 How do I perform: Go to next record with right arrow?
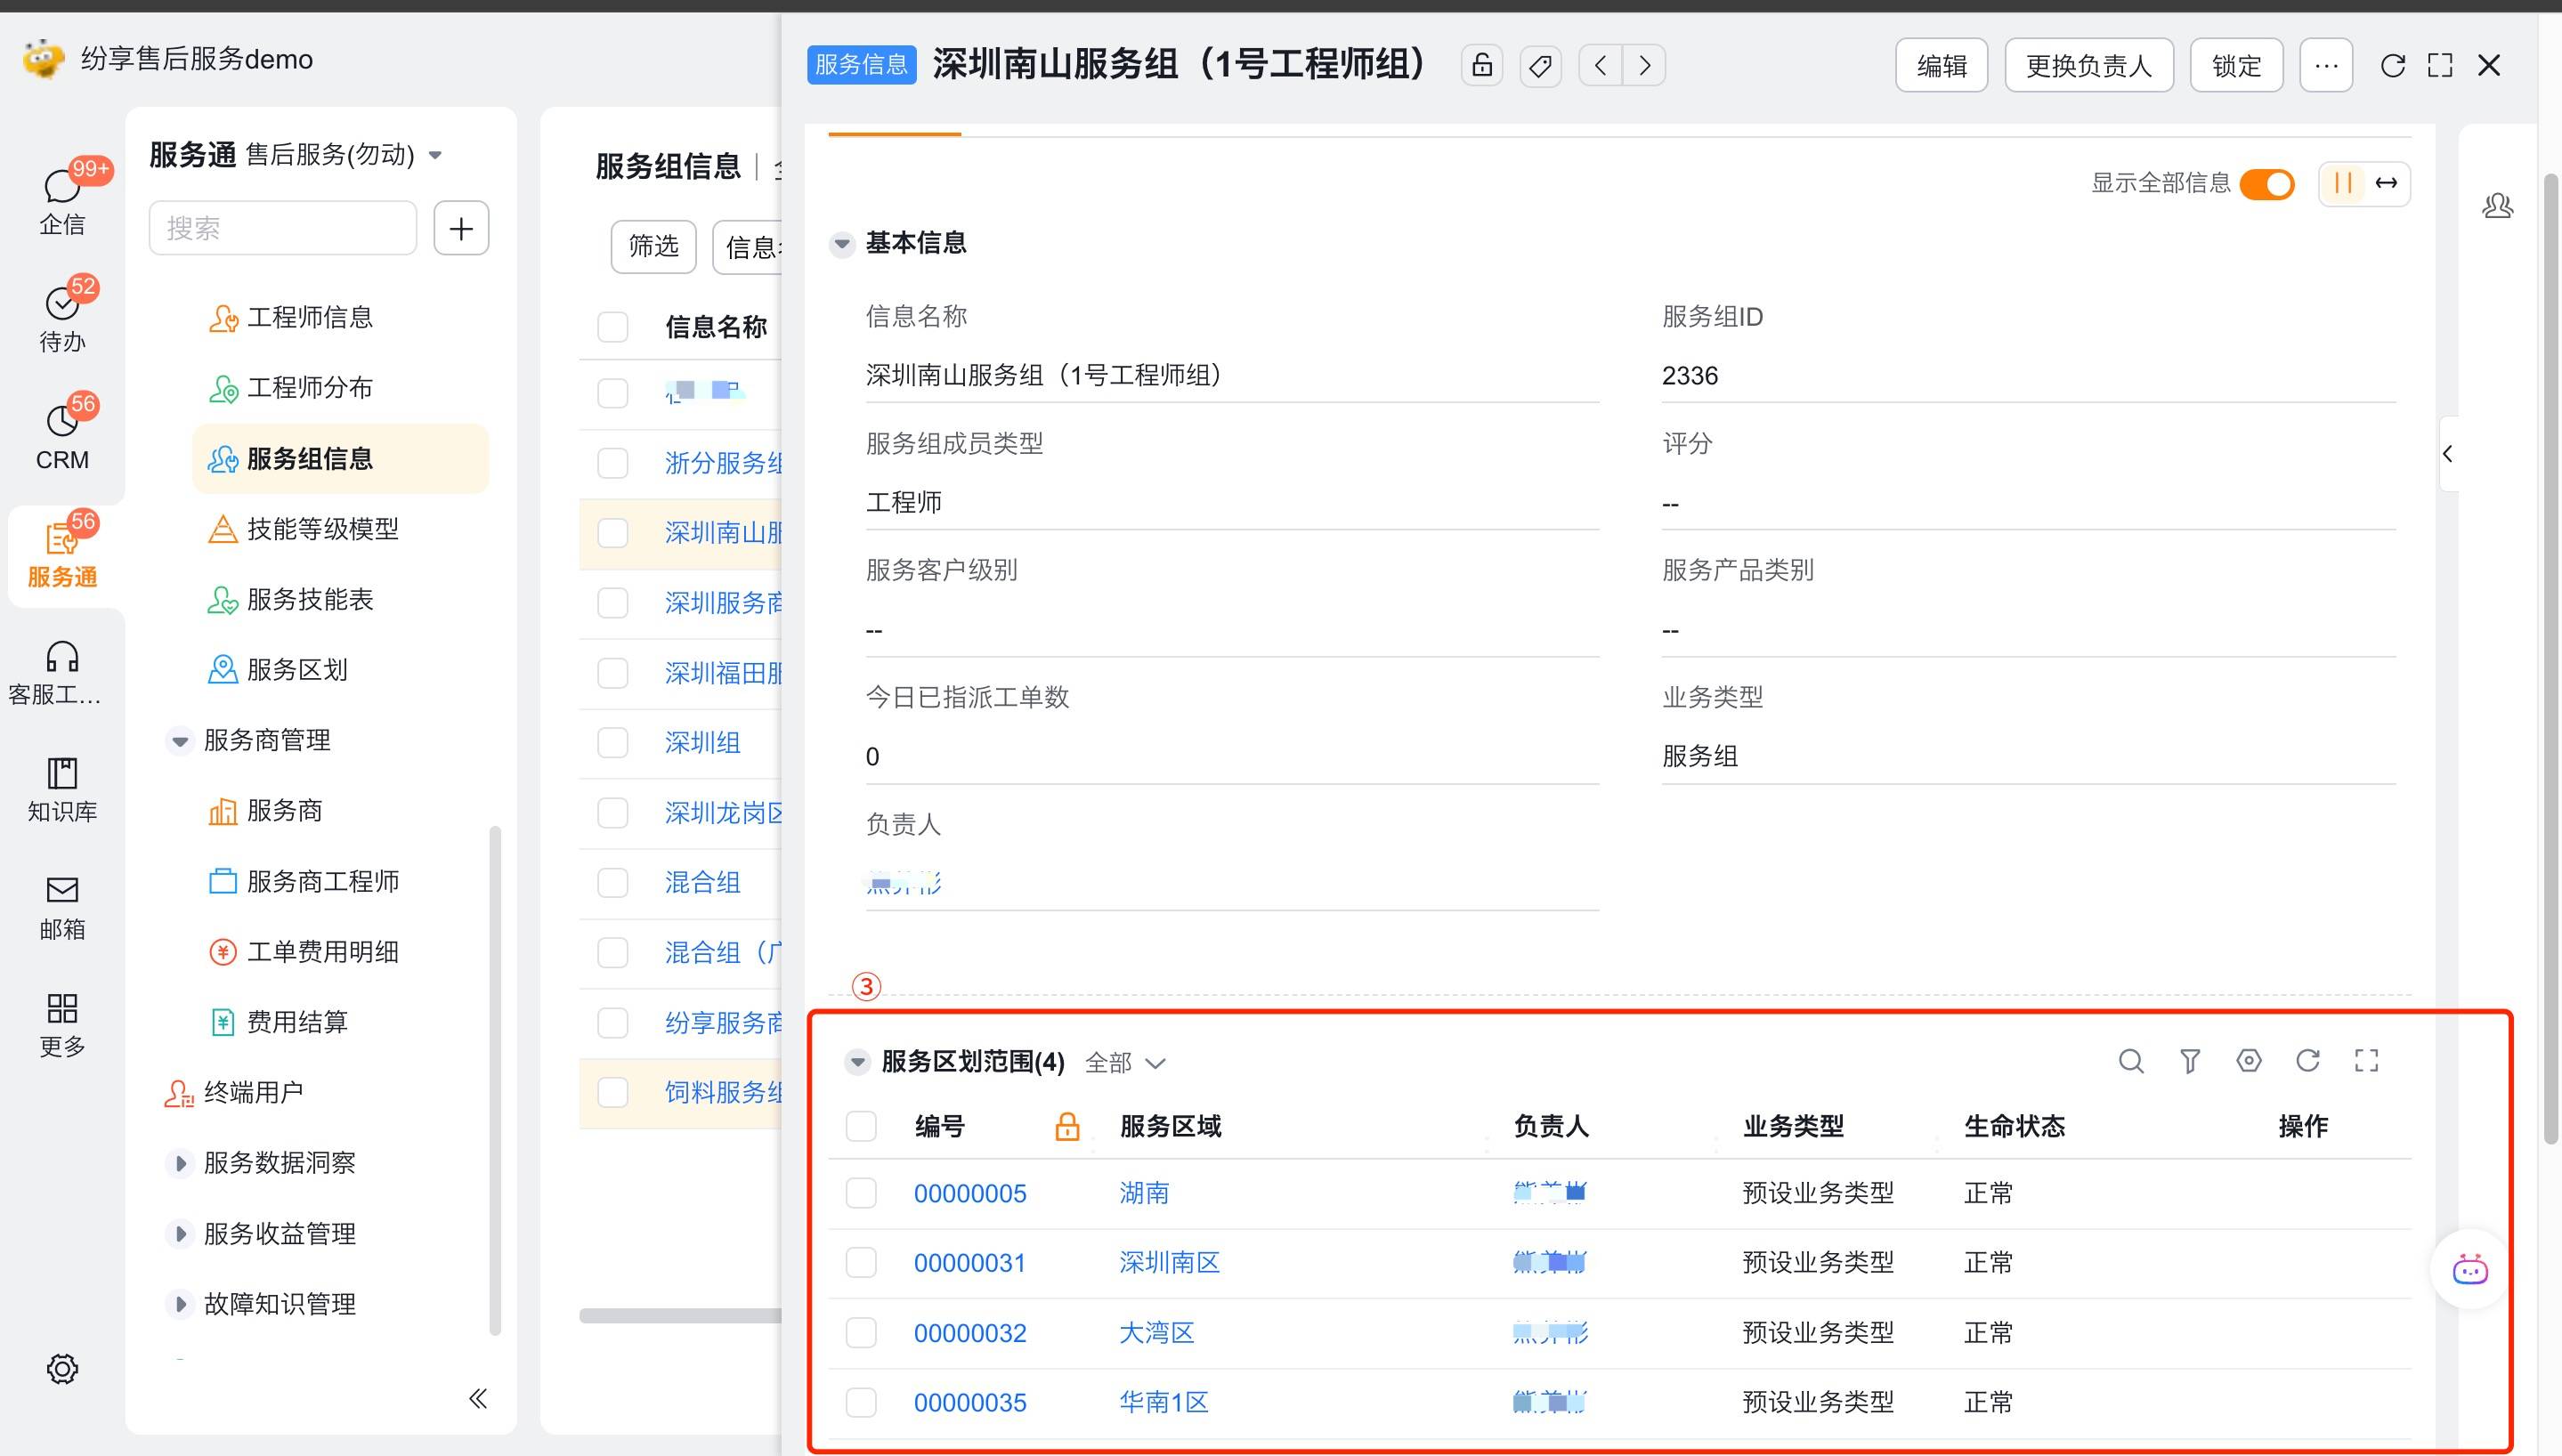click(x=1644, y=65)
